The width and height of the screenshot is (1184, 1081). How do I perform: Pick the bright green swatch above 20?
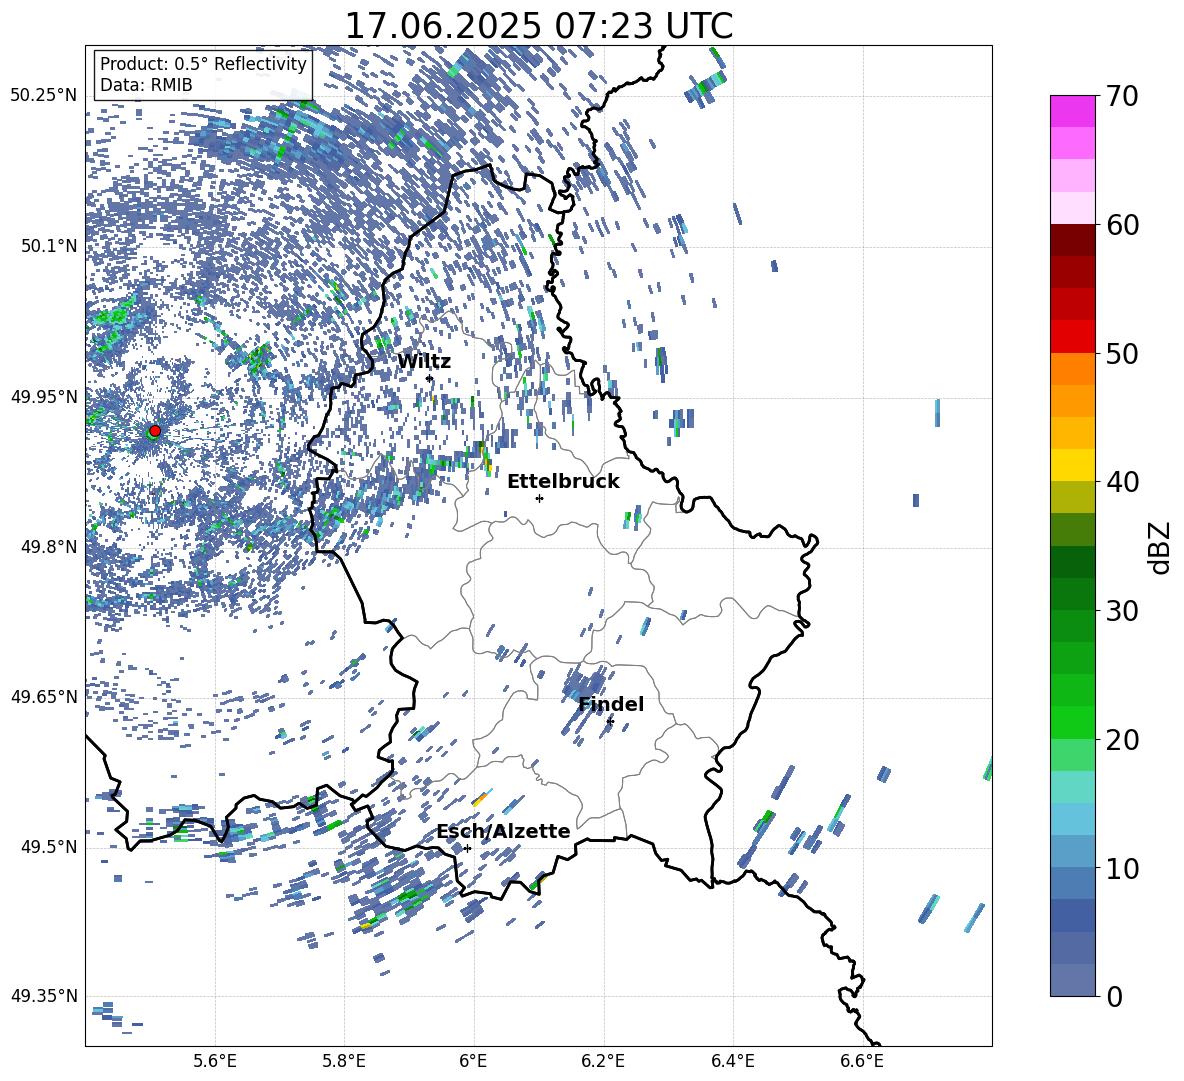[x=1073, y=722]
